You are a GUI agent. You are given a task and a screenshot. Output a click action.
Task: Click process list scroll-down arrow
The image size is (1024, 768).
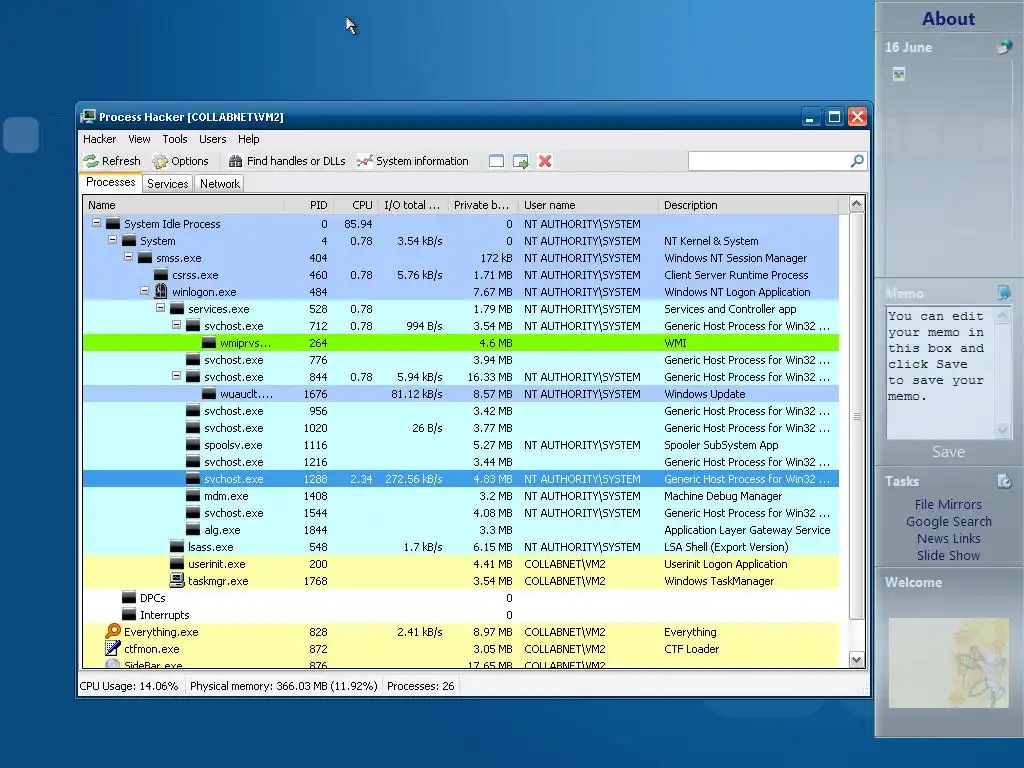pyautogui.click(x=856, y=660)
